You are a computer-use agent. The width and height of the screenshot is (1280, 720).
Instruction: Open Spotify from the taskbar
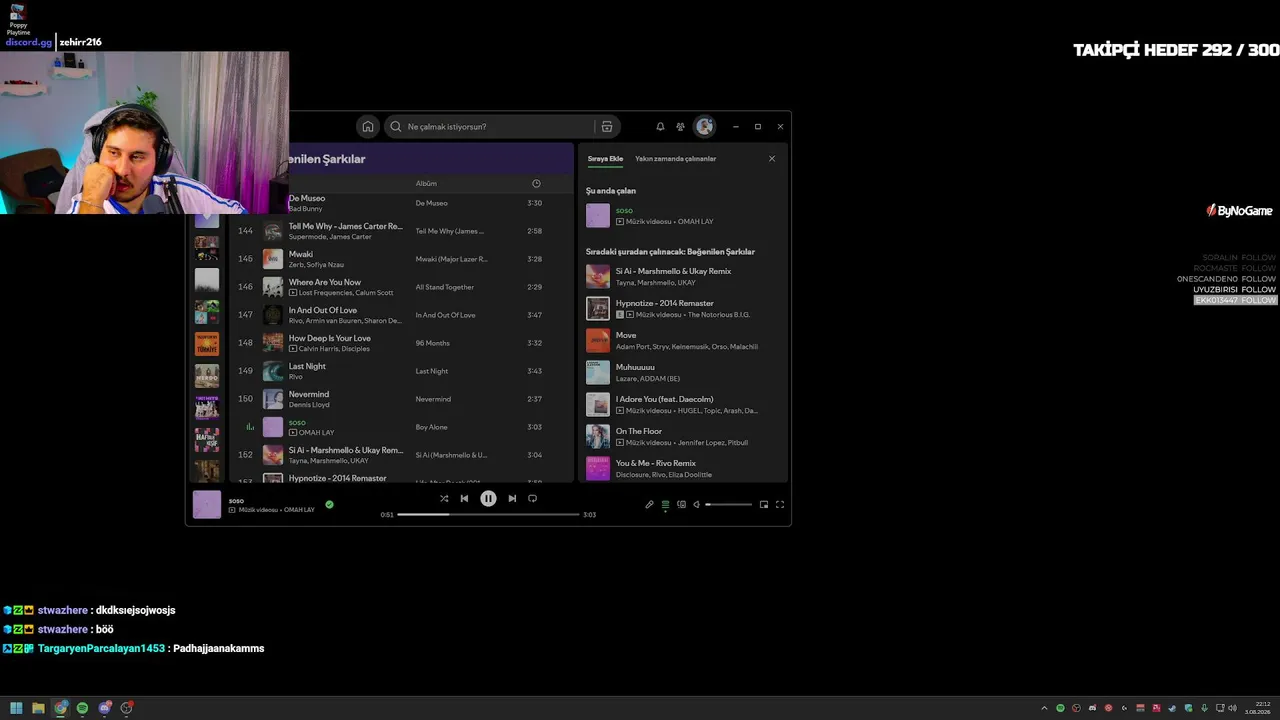(x=82, y=708)
